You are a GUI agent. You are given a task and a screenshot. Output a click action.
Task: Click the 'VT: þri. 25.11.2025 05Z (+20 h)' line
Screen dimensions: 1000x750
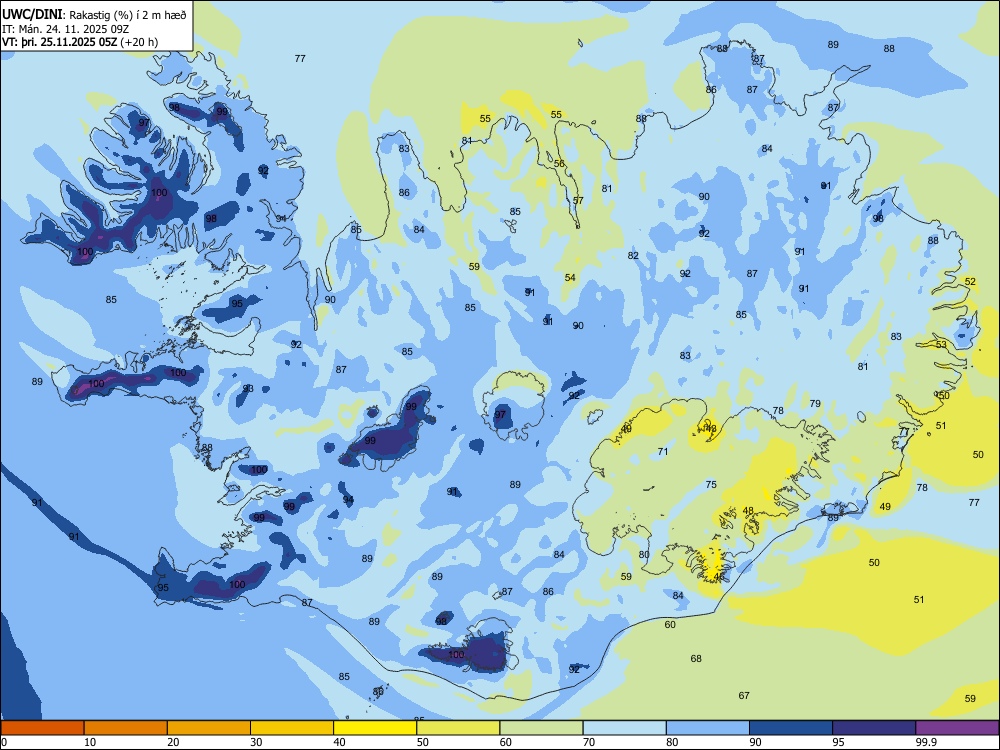click(x=80, y=42)
